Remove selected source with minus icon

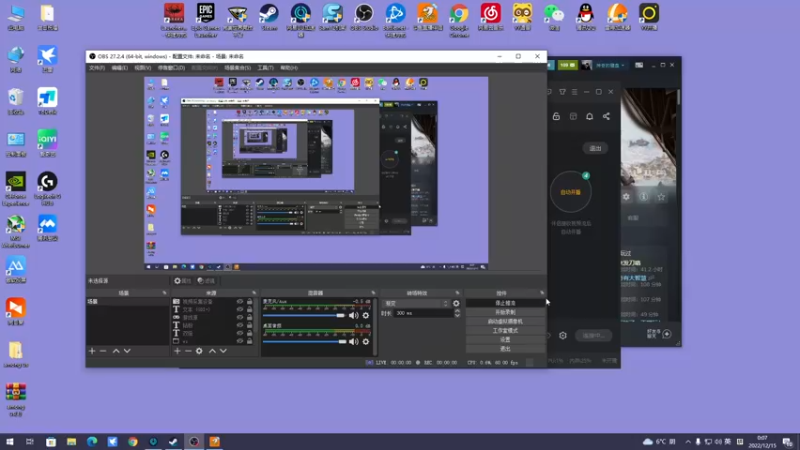[x=188, y=351]
